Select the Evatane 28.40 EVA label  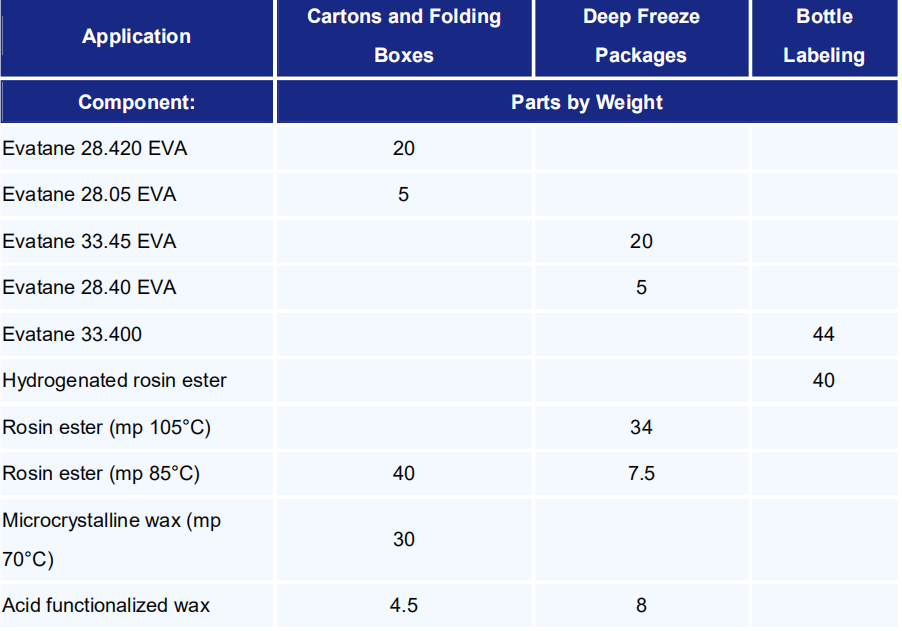[x=89, y=288]
